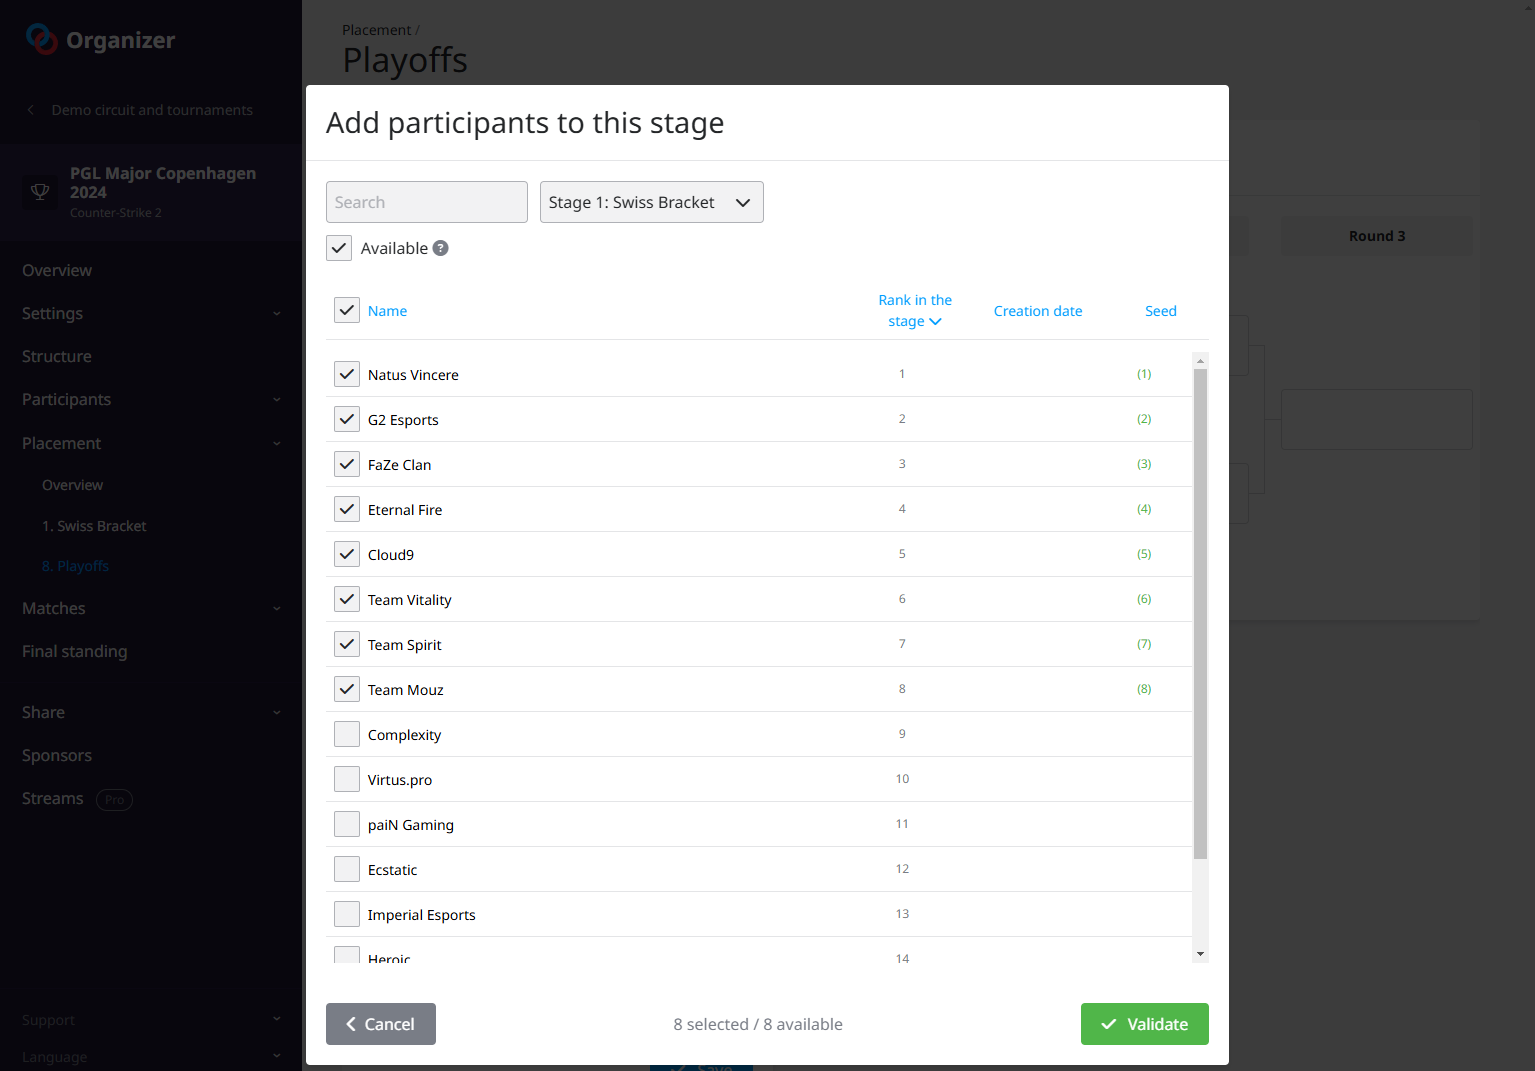Select the Complexity participant checkbox
This screenshot has width=1535, height=1071.
point(347,734)
